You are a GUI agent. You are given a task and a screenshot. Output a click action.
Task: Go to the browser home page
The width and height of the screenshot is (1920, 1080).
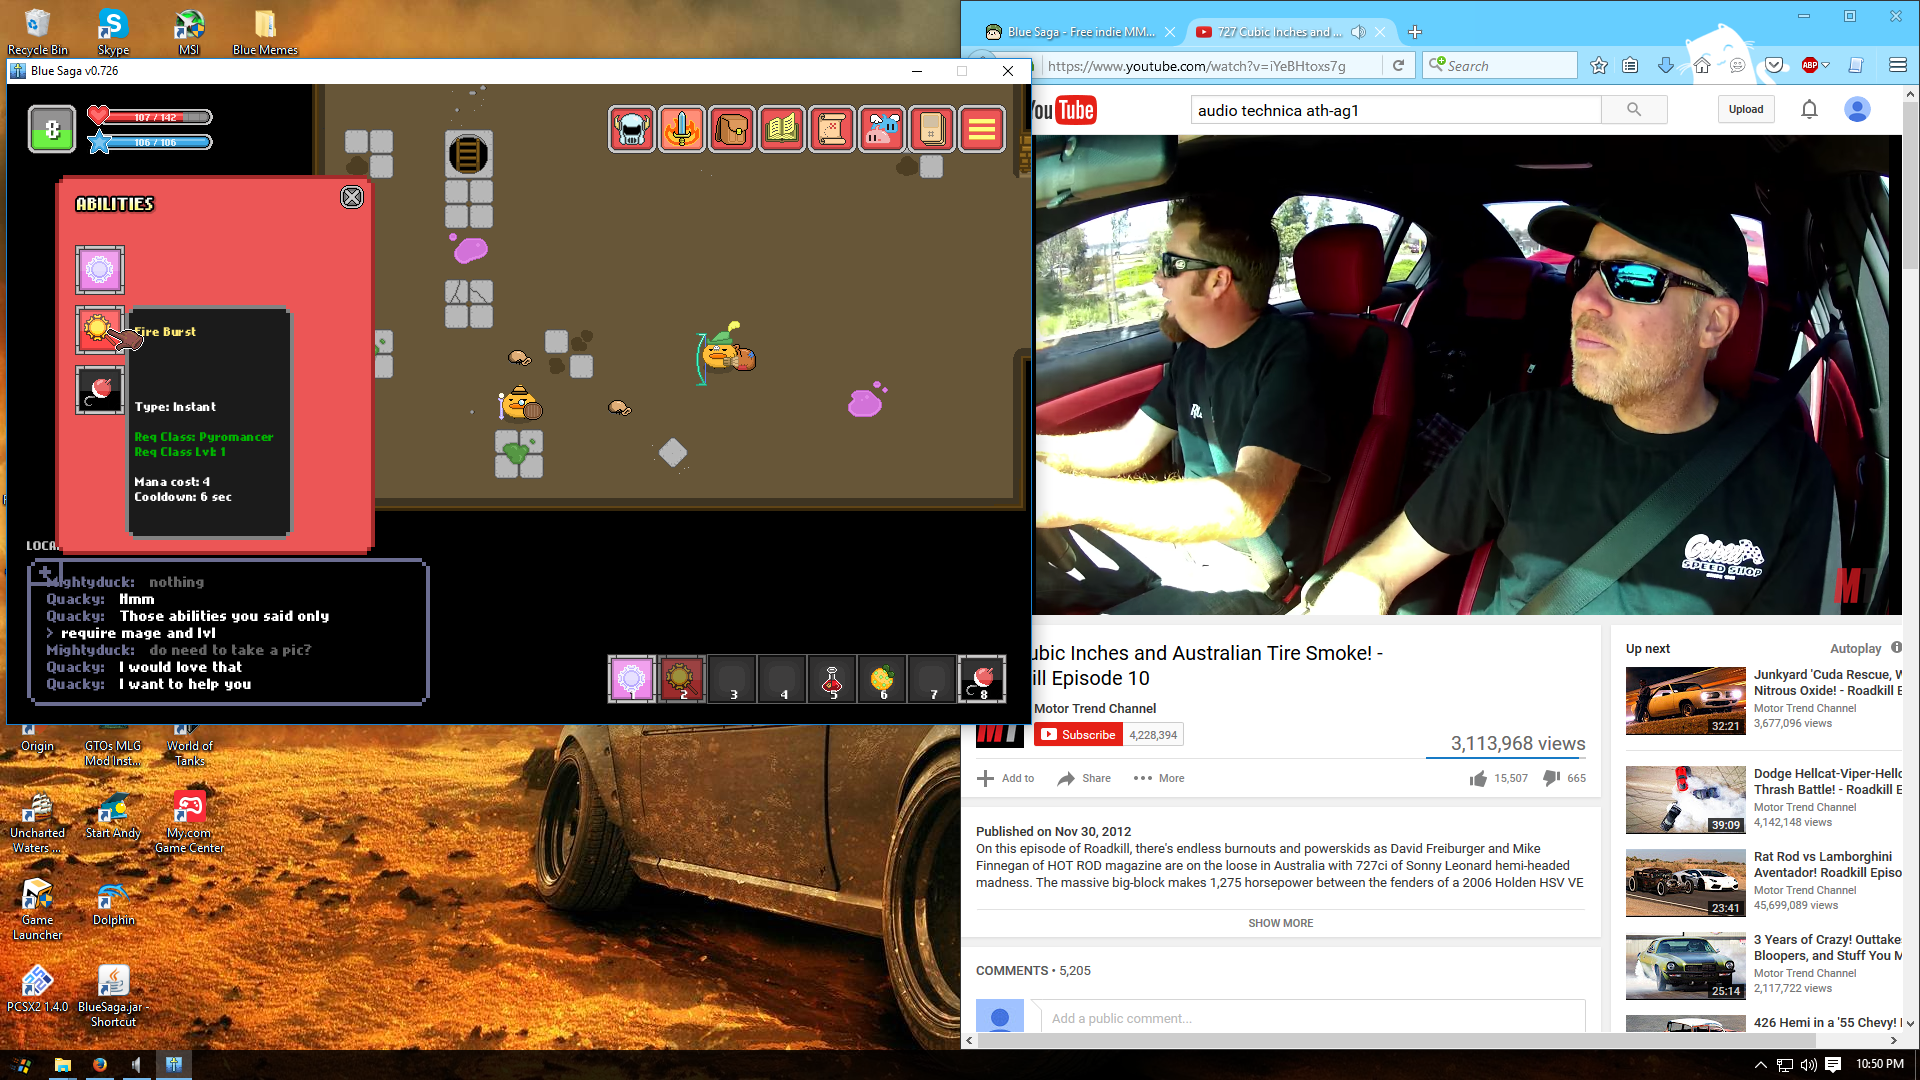tap(1702, 66)
